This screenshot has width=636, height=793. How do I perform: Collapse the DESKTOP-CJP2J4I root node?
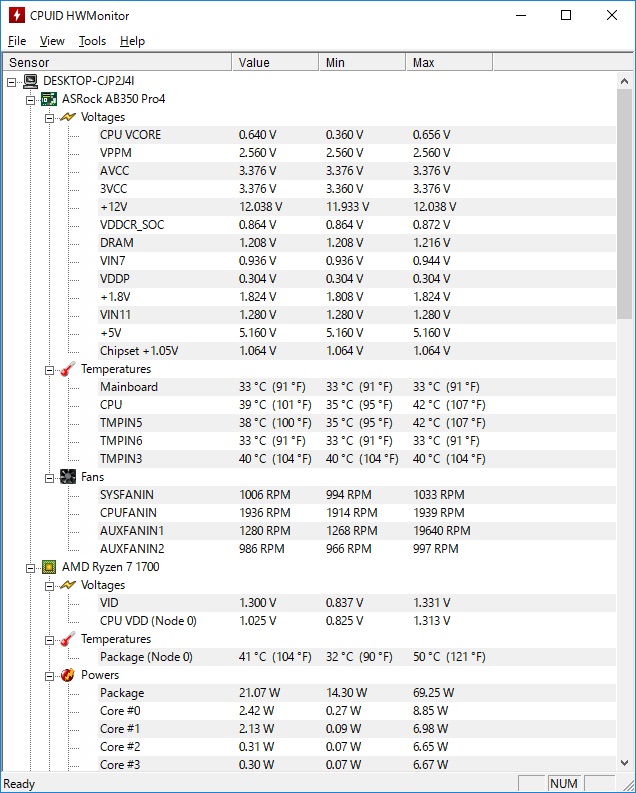pyautogui.click(x=12, y=82)
